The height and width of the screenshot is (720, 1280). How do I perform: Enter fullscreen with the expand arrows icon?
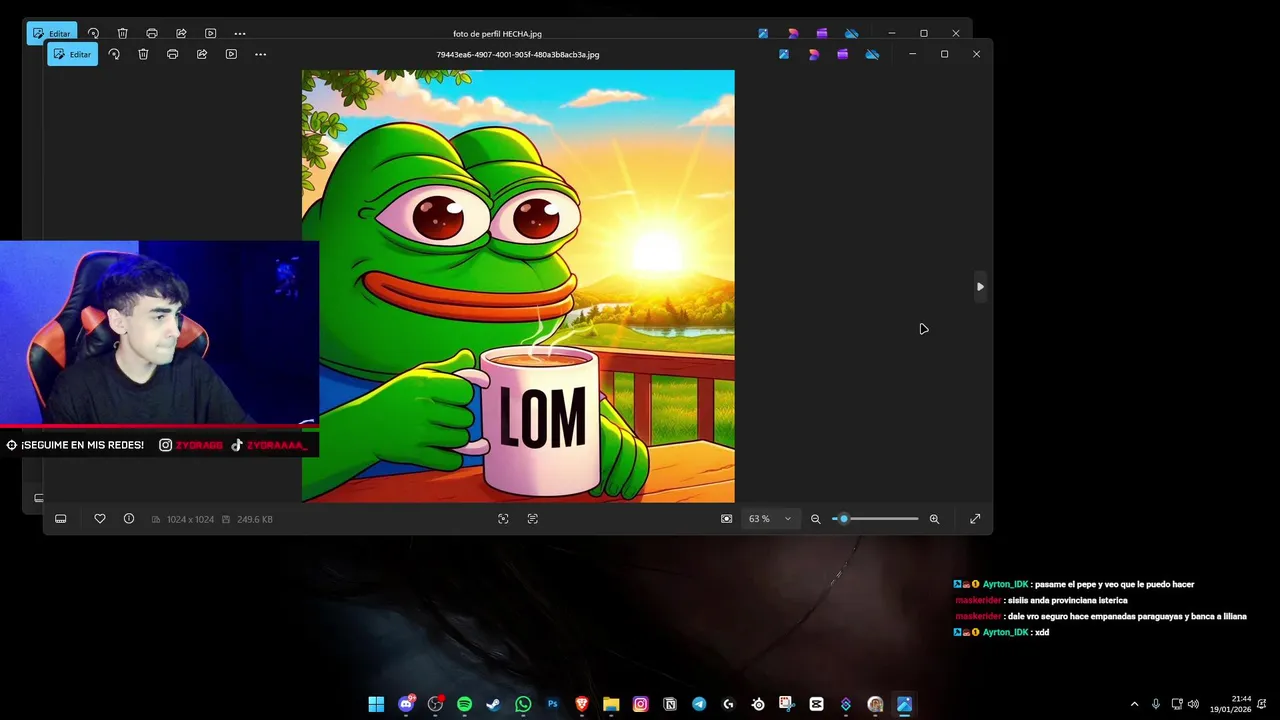(975, 519)
